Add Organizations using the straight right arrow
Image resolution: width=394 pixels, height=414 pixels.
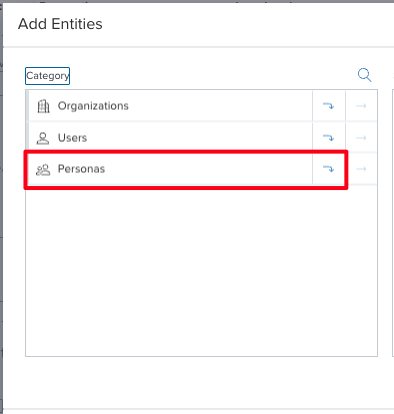[x=361, y=106]
